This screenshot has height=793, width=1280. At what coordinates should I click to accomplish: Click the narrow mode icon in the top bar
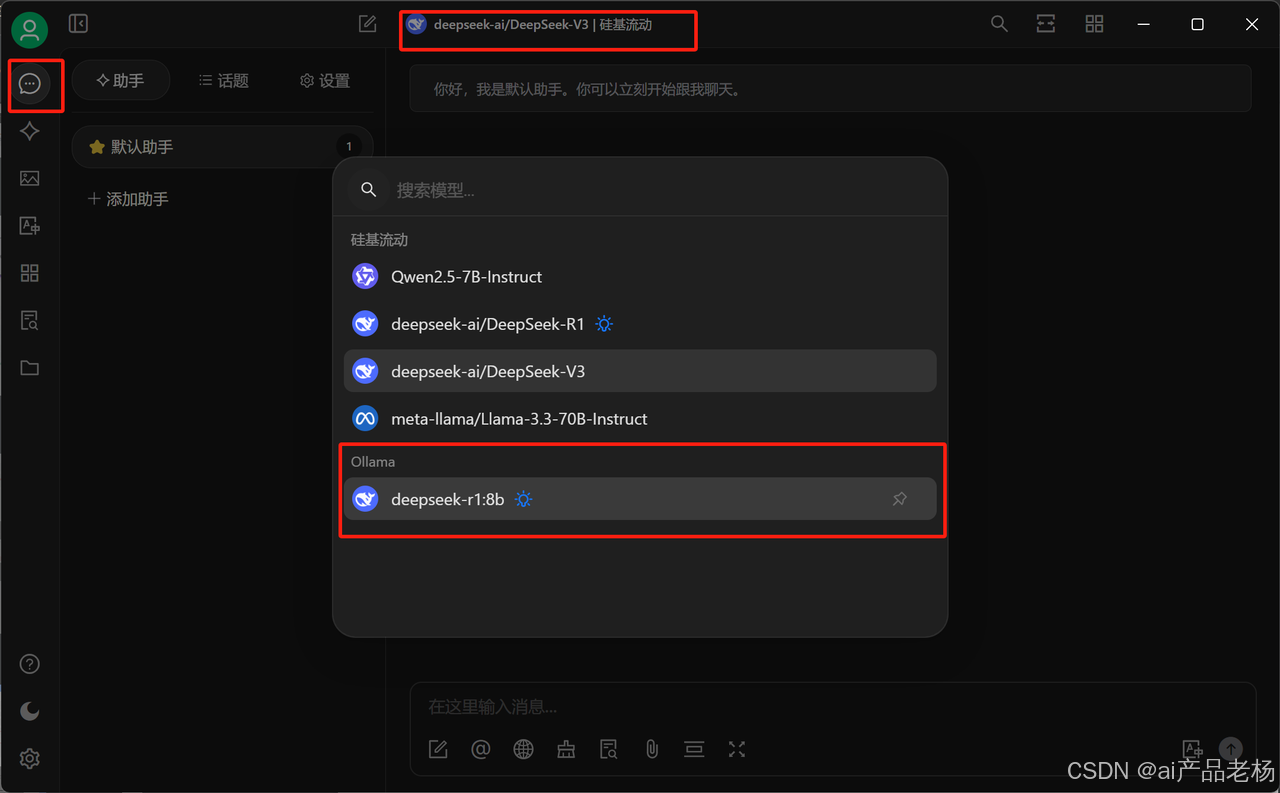pos(1046,24)
